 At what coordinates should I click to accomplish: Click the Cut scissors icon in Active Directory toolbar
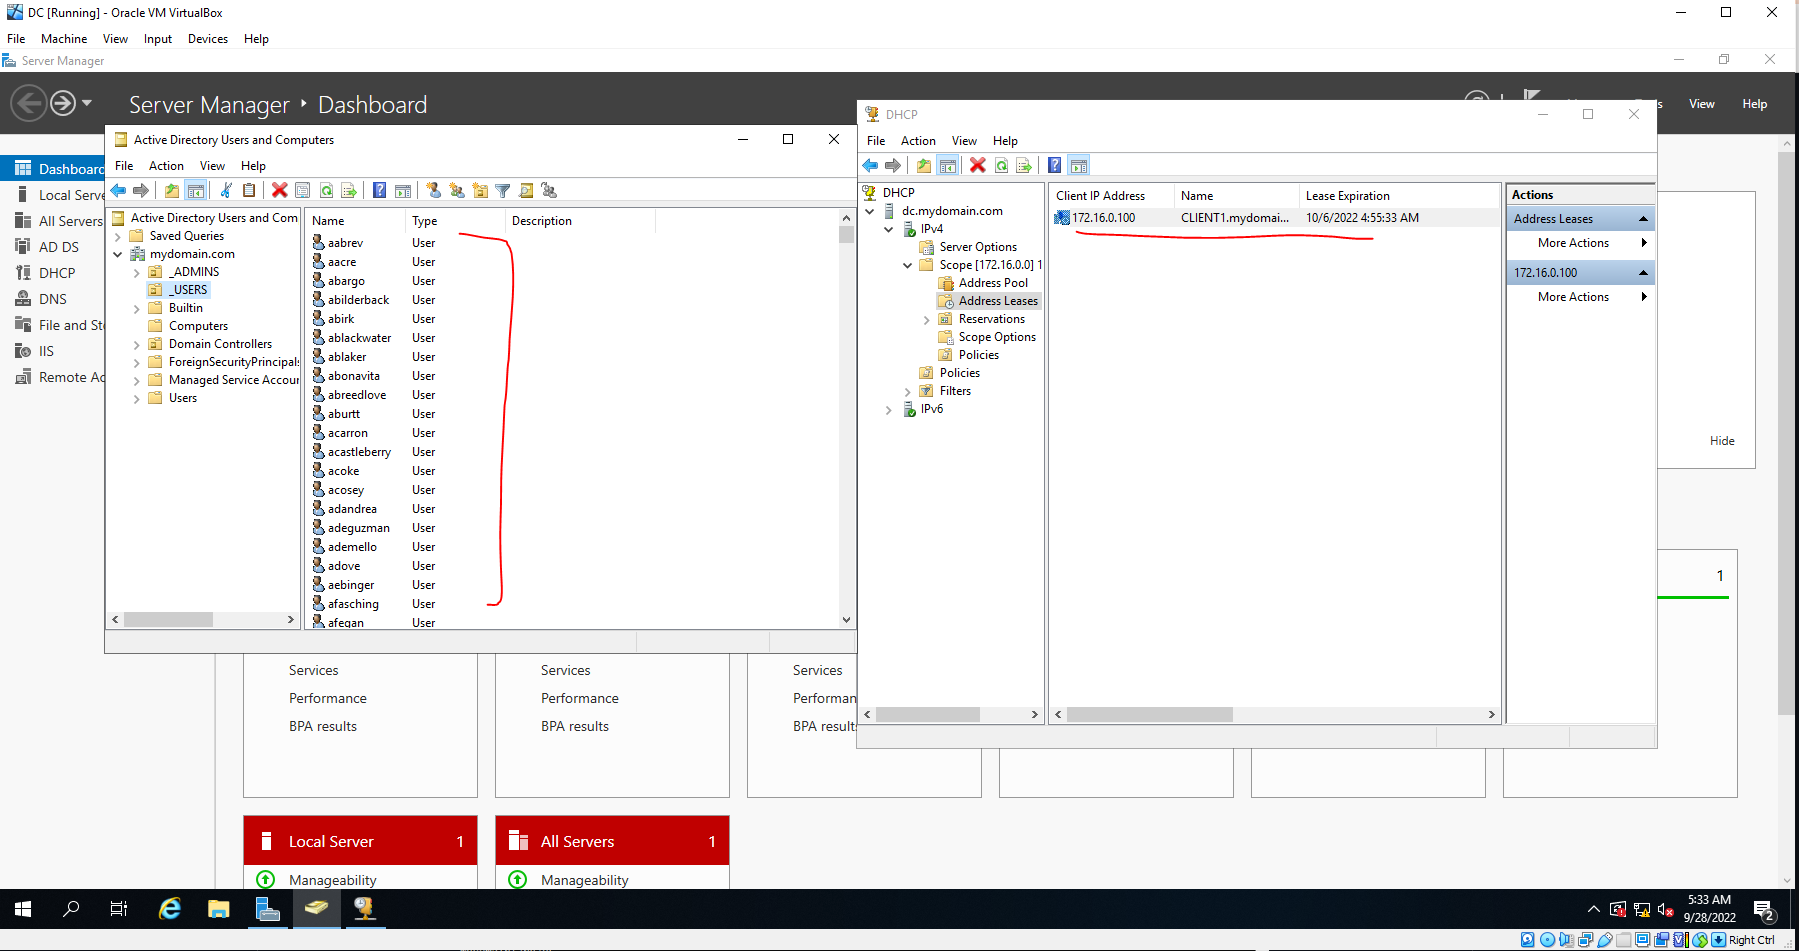point(226,191)
